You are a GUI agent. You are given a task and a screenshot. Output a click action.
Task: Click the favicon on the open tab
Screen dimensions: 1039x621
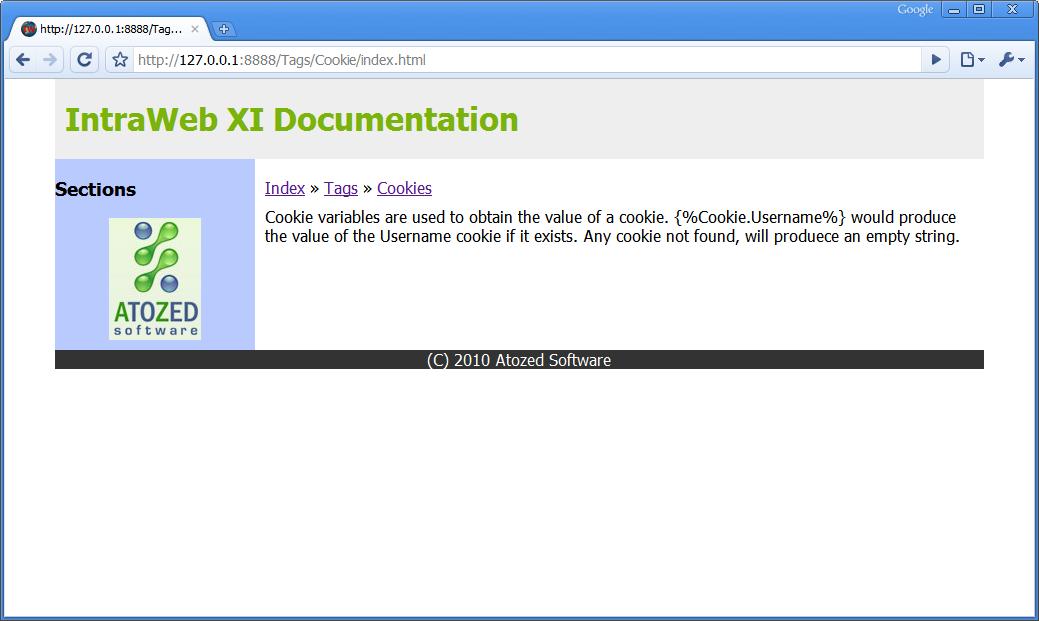coord(29,29)
